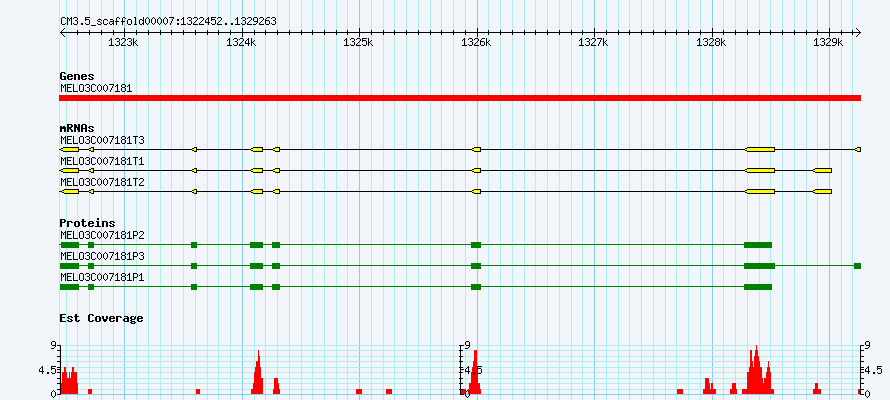Click the 1324k ruler label
Viewport: 890px width, 400px height.
point(242,42)
